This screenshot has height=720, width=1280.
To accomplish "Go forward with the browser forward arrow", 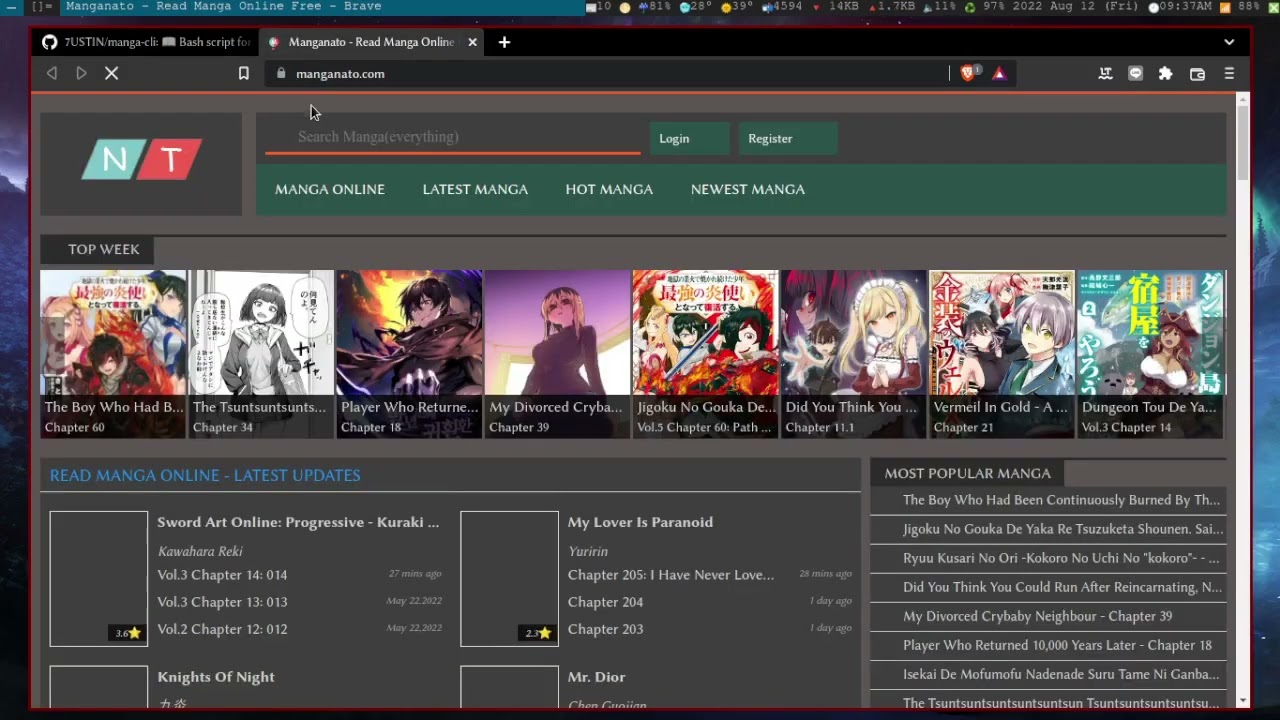I will [x=82, y=73].
